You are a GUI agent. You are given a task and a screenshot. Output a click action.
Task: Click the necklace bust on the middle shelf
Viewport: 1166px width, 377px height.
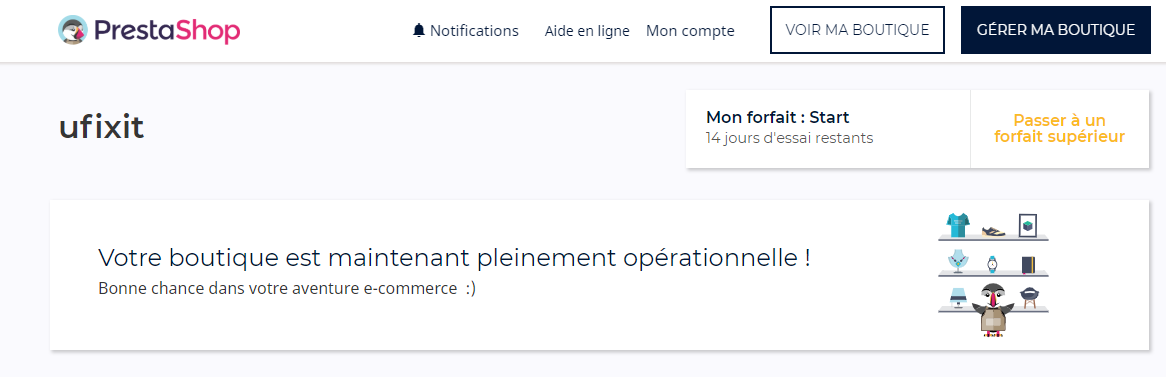(957, 263)
